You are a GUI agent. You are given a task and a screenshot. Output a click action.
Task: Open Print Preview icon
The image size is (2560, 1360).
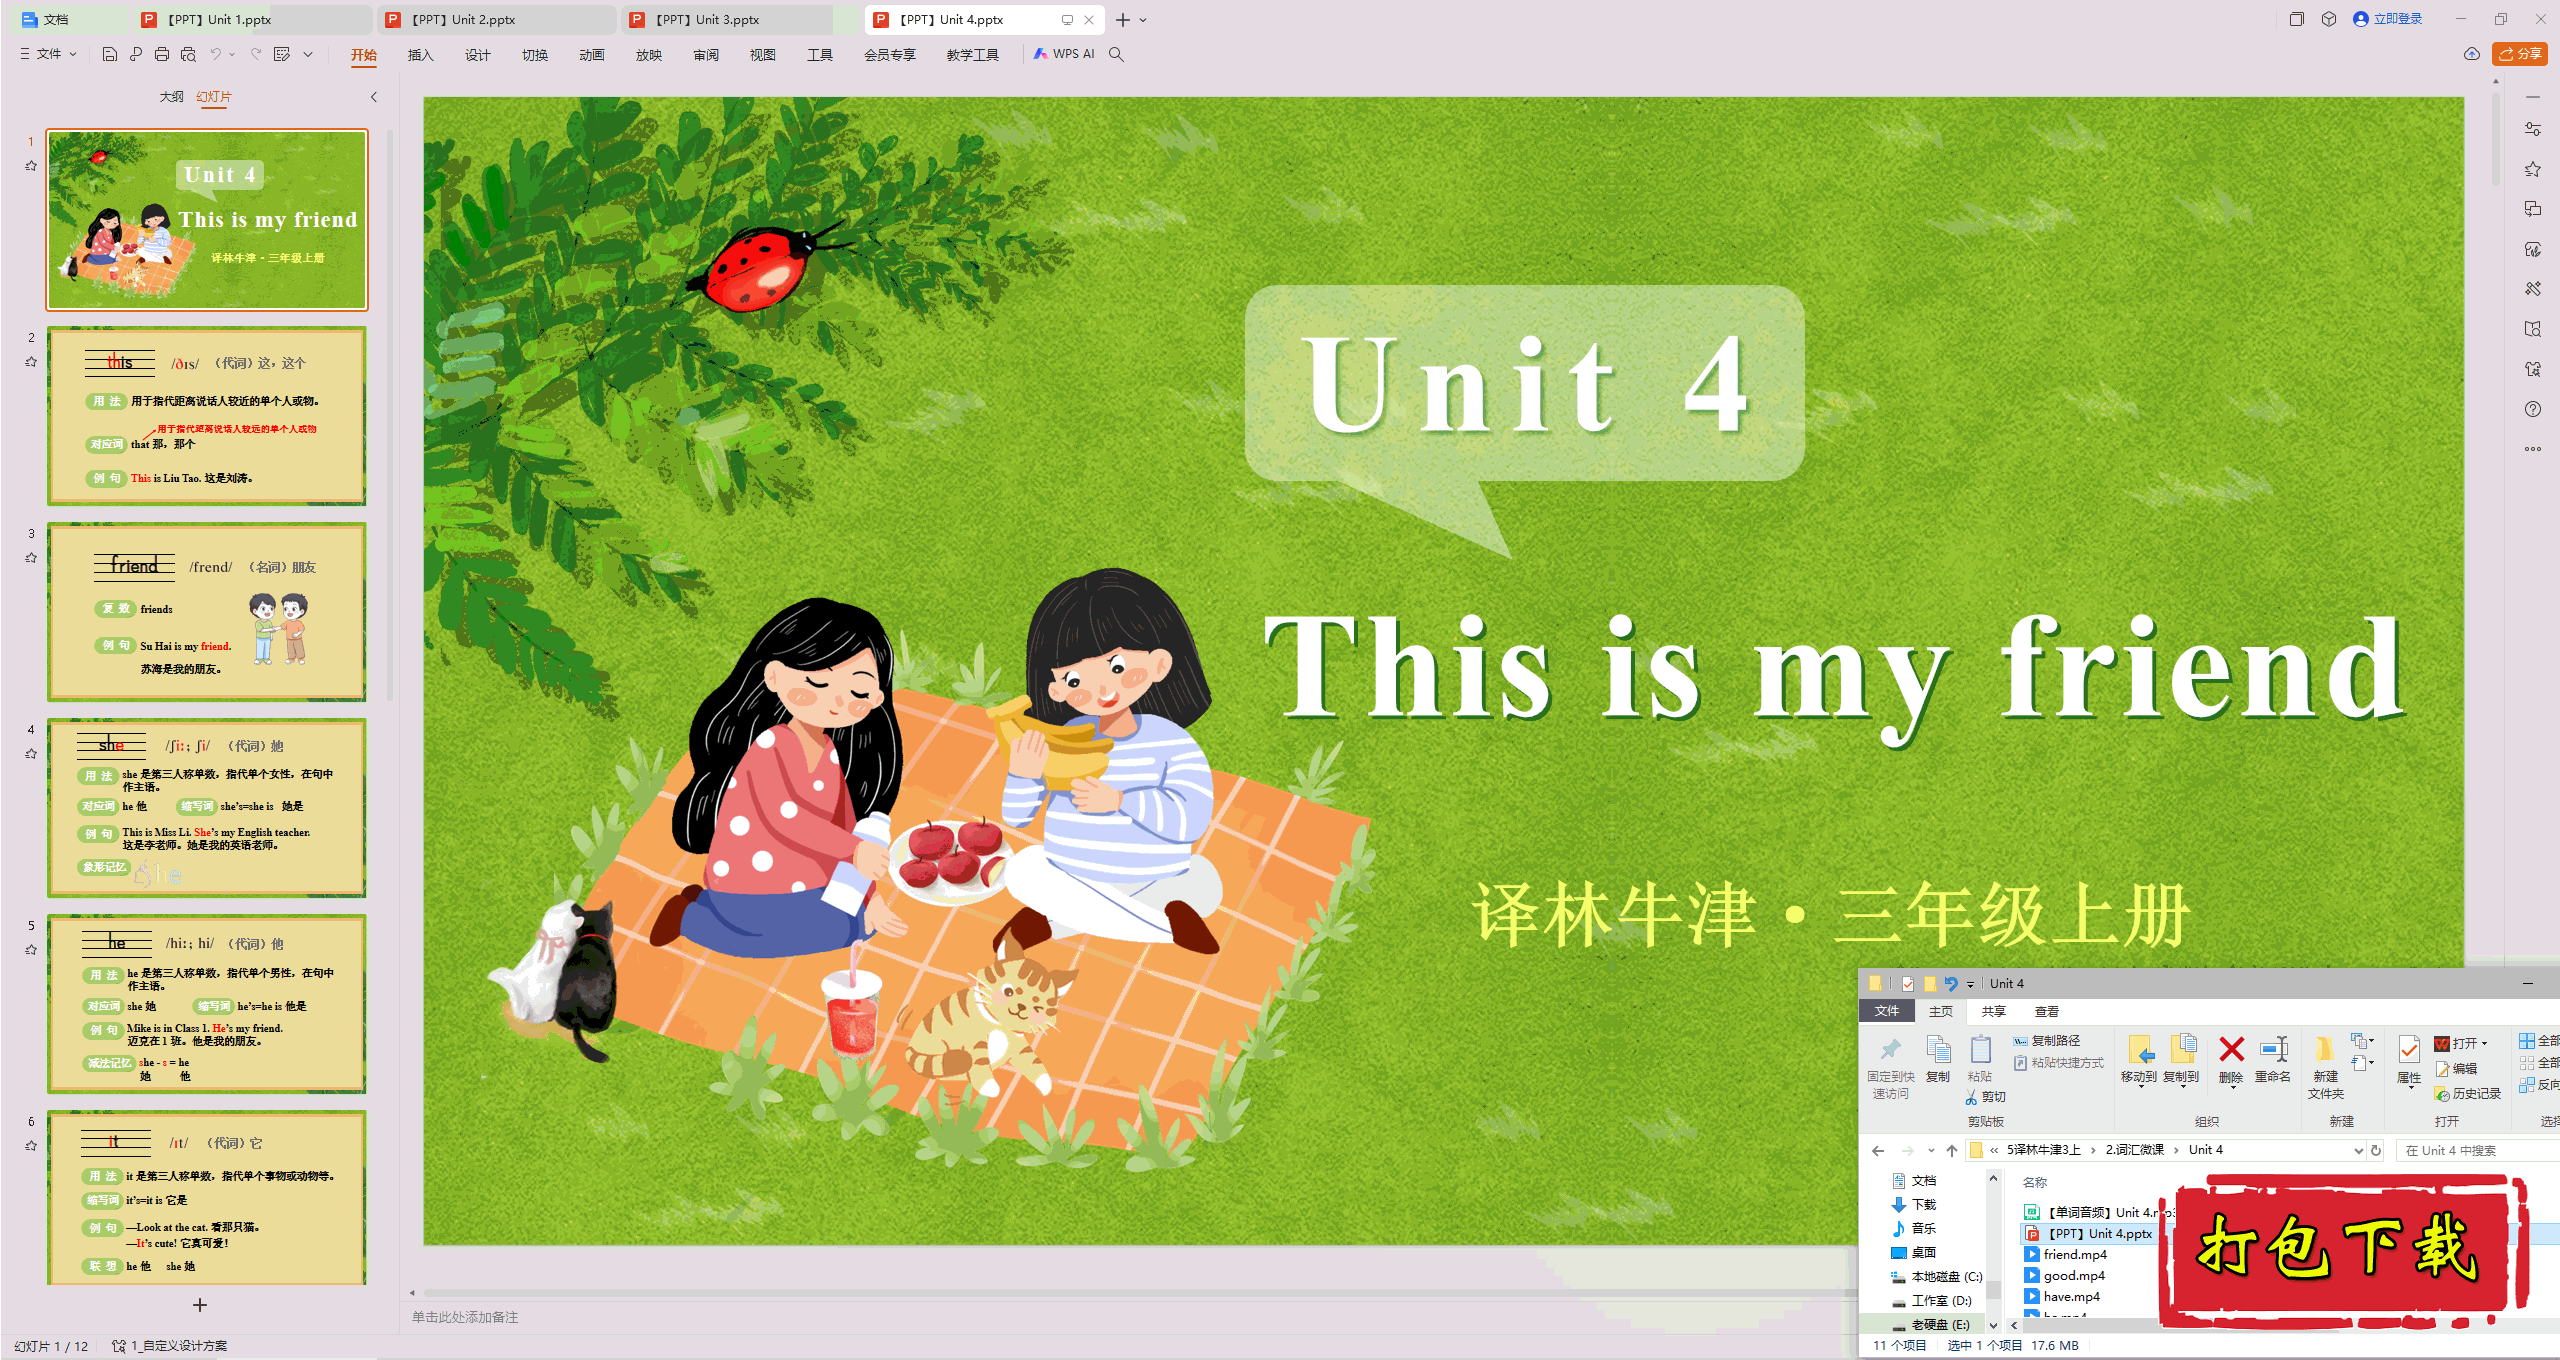(x=188, y=54)
